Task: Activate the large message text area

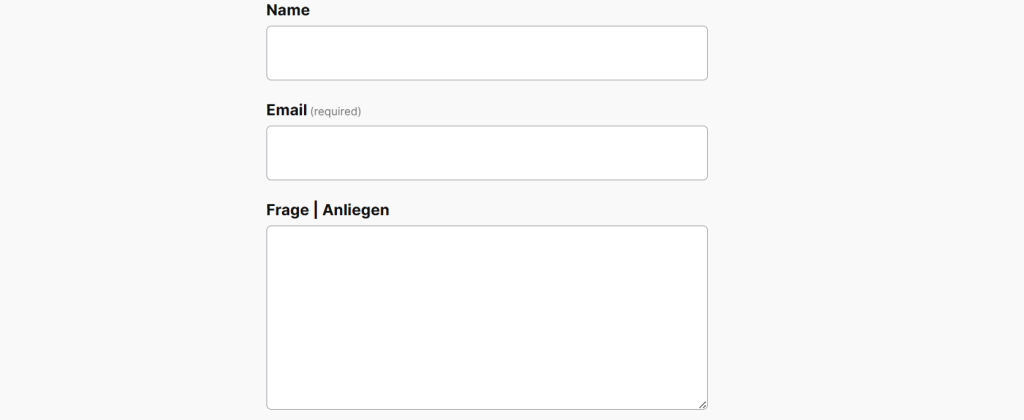Action: (486, 317)
